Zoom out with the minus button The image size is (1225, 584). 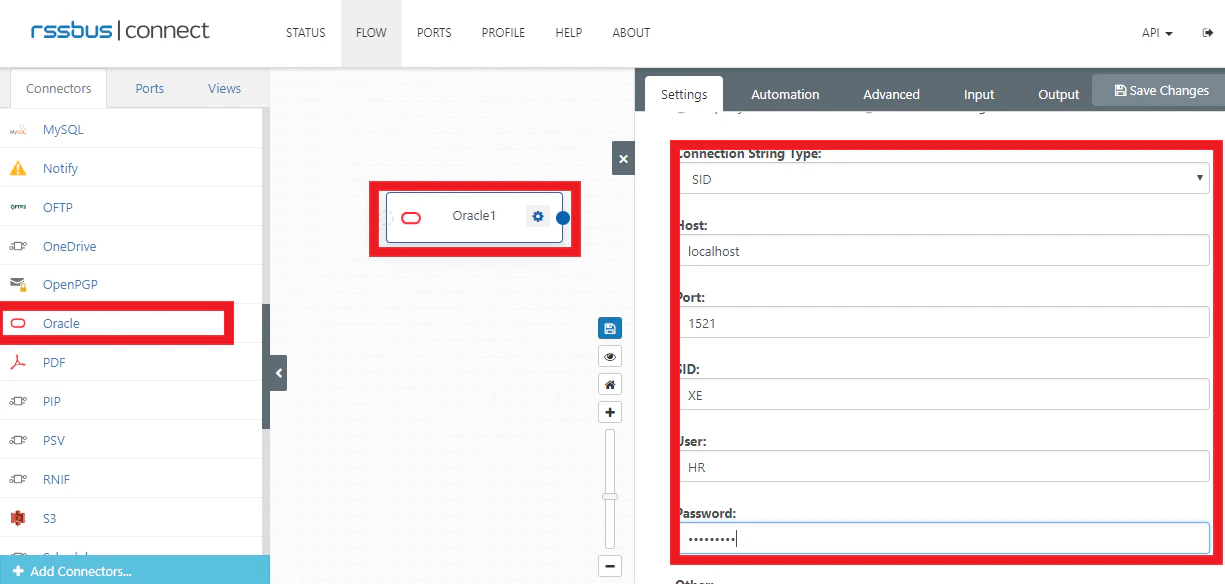pyautogui.click(x=610, y=565)
